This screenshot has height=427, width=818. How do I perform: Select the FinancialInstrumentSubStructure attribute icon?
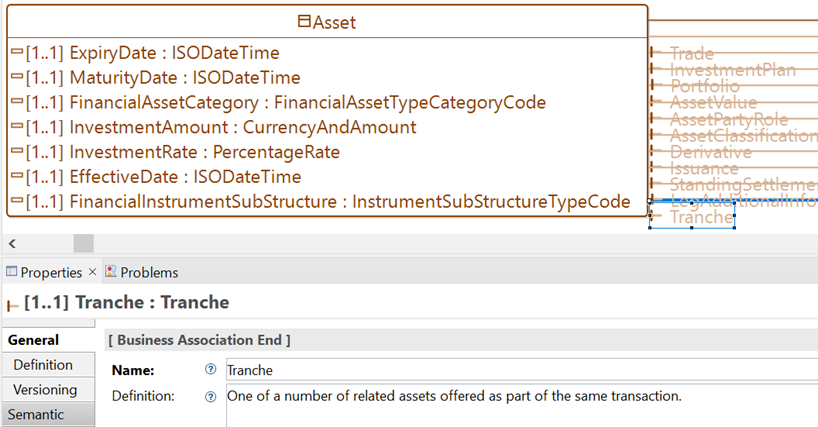coord(17,200)
